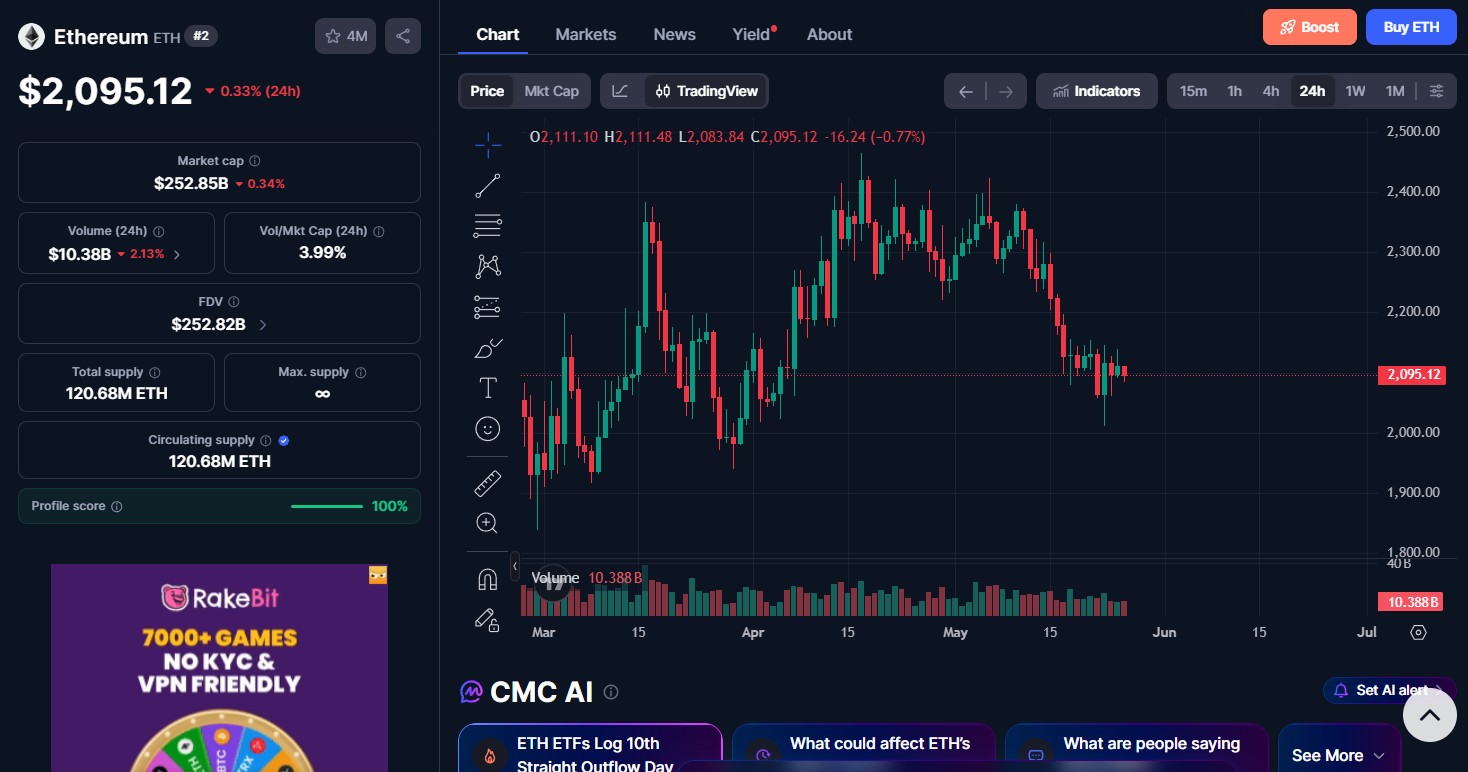
Task: Show Circulating supply info tooltip
Action: tap(265, 440)
